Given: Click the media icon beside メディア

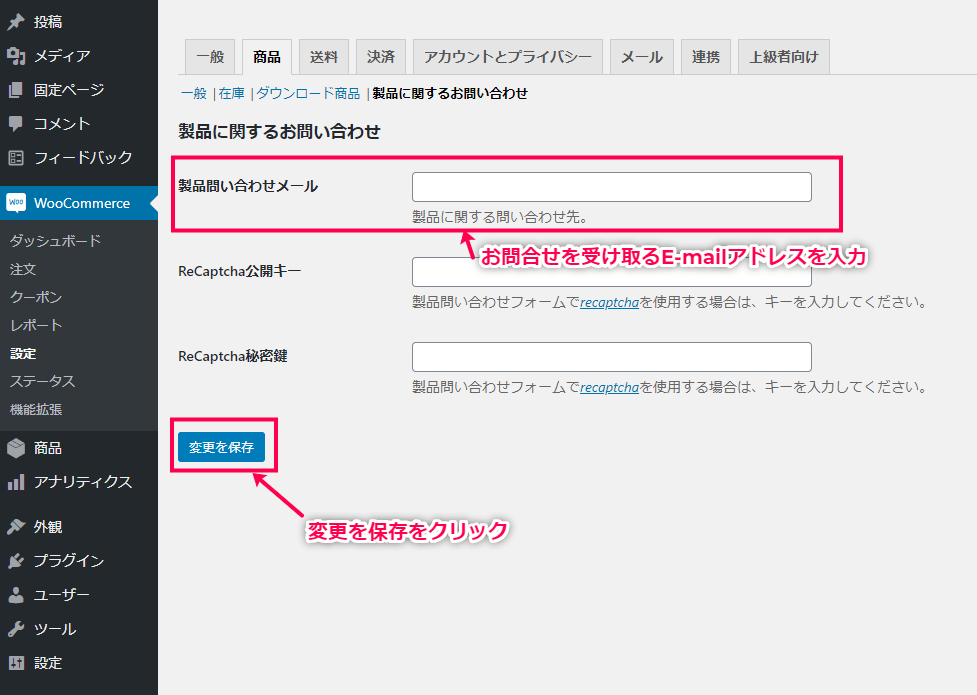Looking at the screenshot, I should (16, 56).
